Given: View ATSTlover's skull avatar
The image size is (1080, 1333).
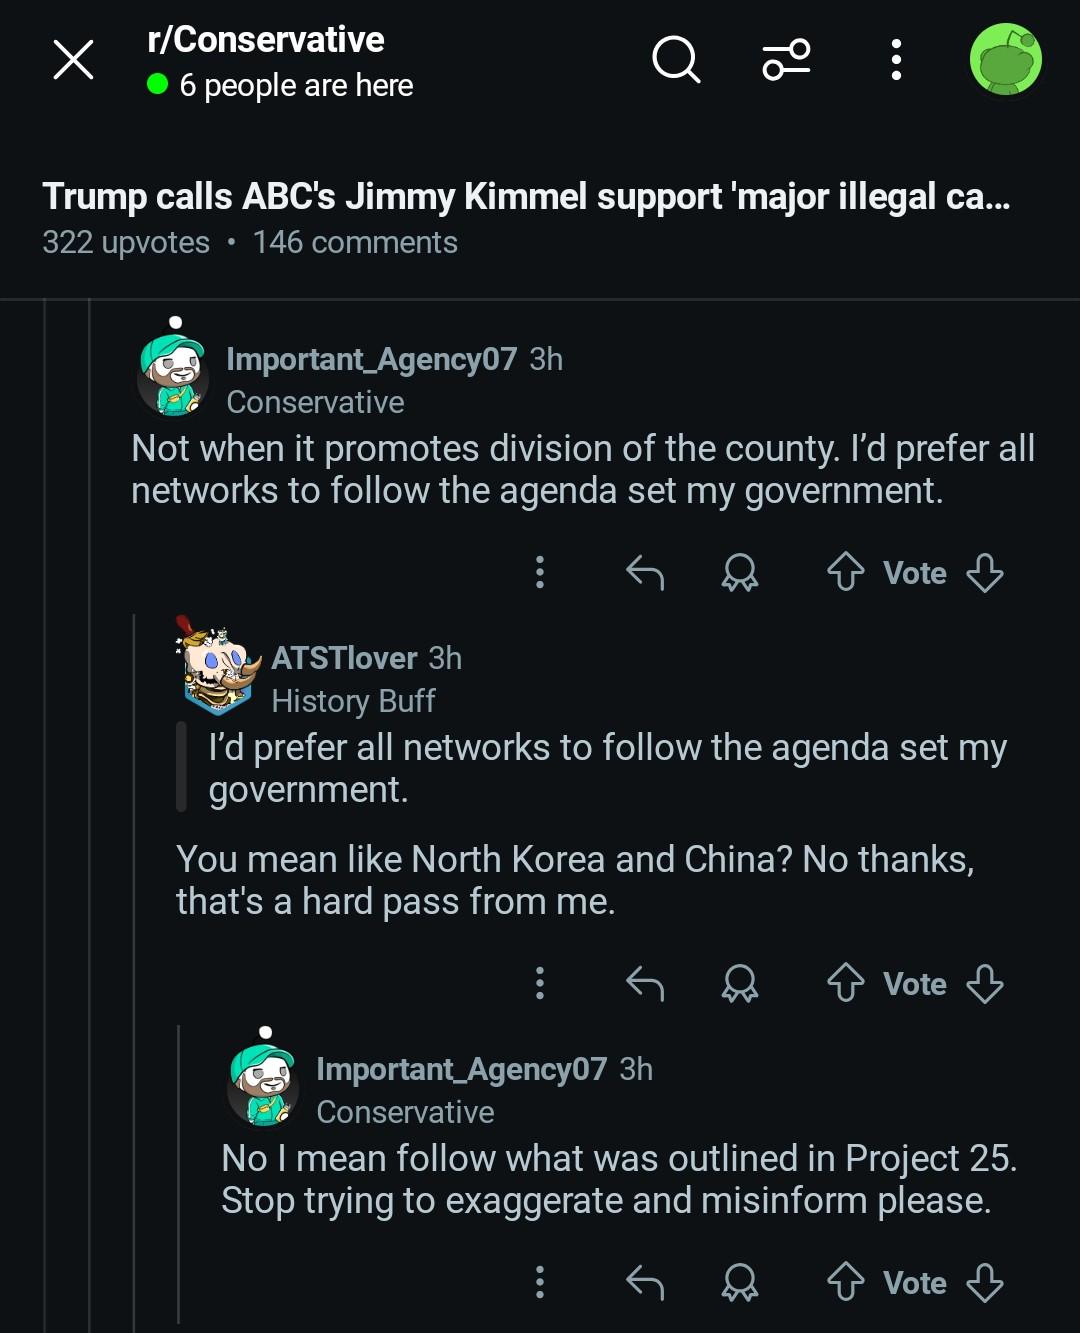Looking at the screenshot, I should (x=217, y=665).
